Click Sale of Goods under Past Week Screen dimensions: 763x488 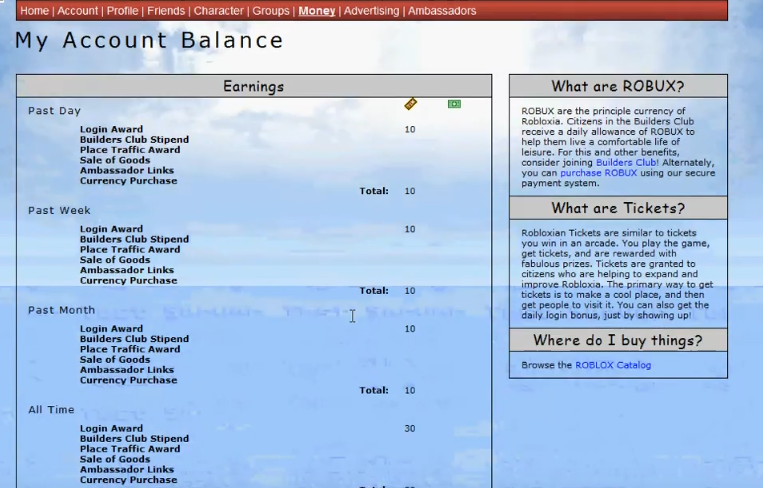point(115,259)
